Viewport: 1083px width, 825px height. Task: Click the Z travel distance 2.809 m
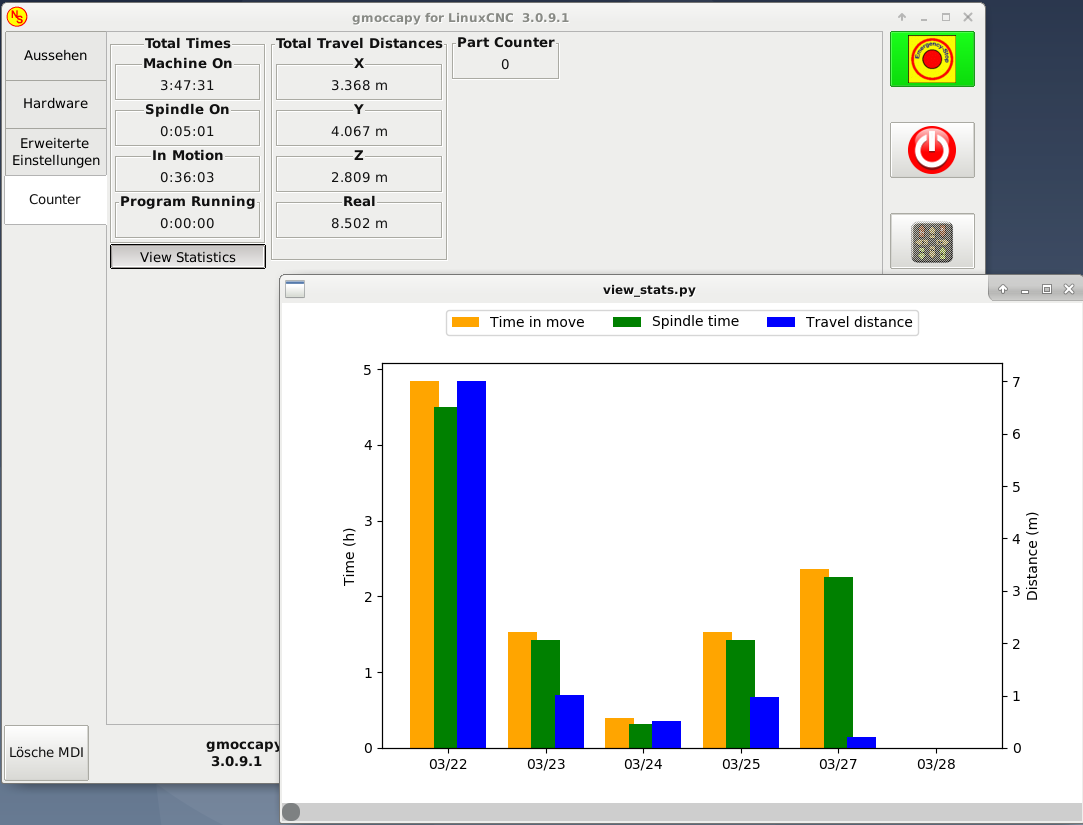pos(359,178)
